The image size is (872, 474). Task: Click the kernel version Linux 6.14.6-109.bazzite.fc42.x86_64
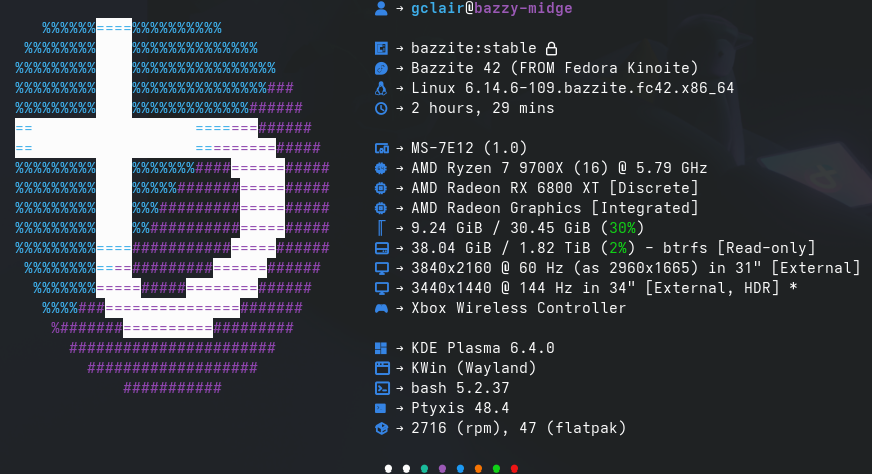click(x=573, y=88)
